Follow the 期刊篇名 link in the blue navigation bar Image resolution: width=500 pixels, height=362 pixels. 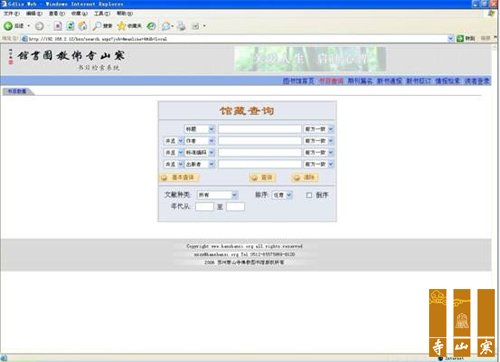[360, 81]
